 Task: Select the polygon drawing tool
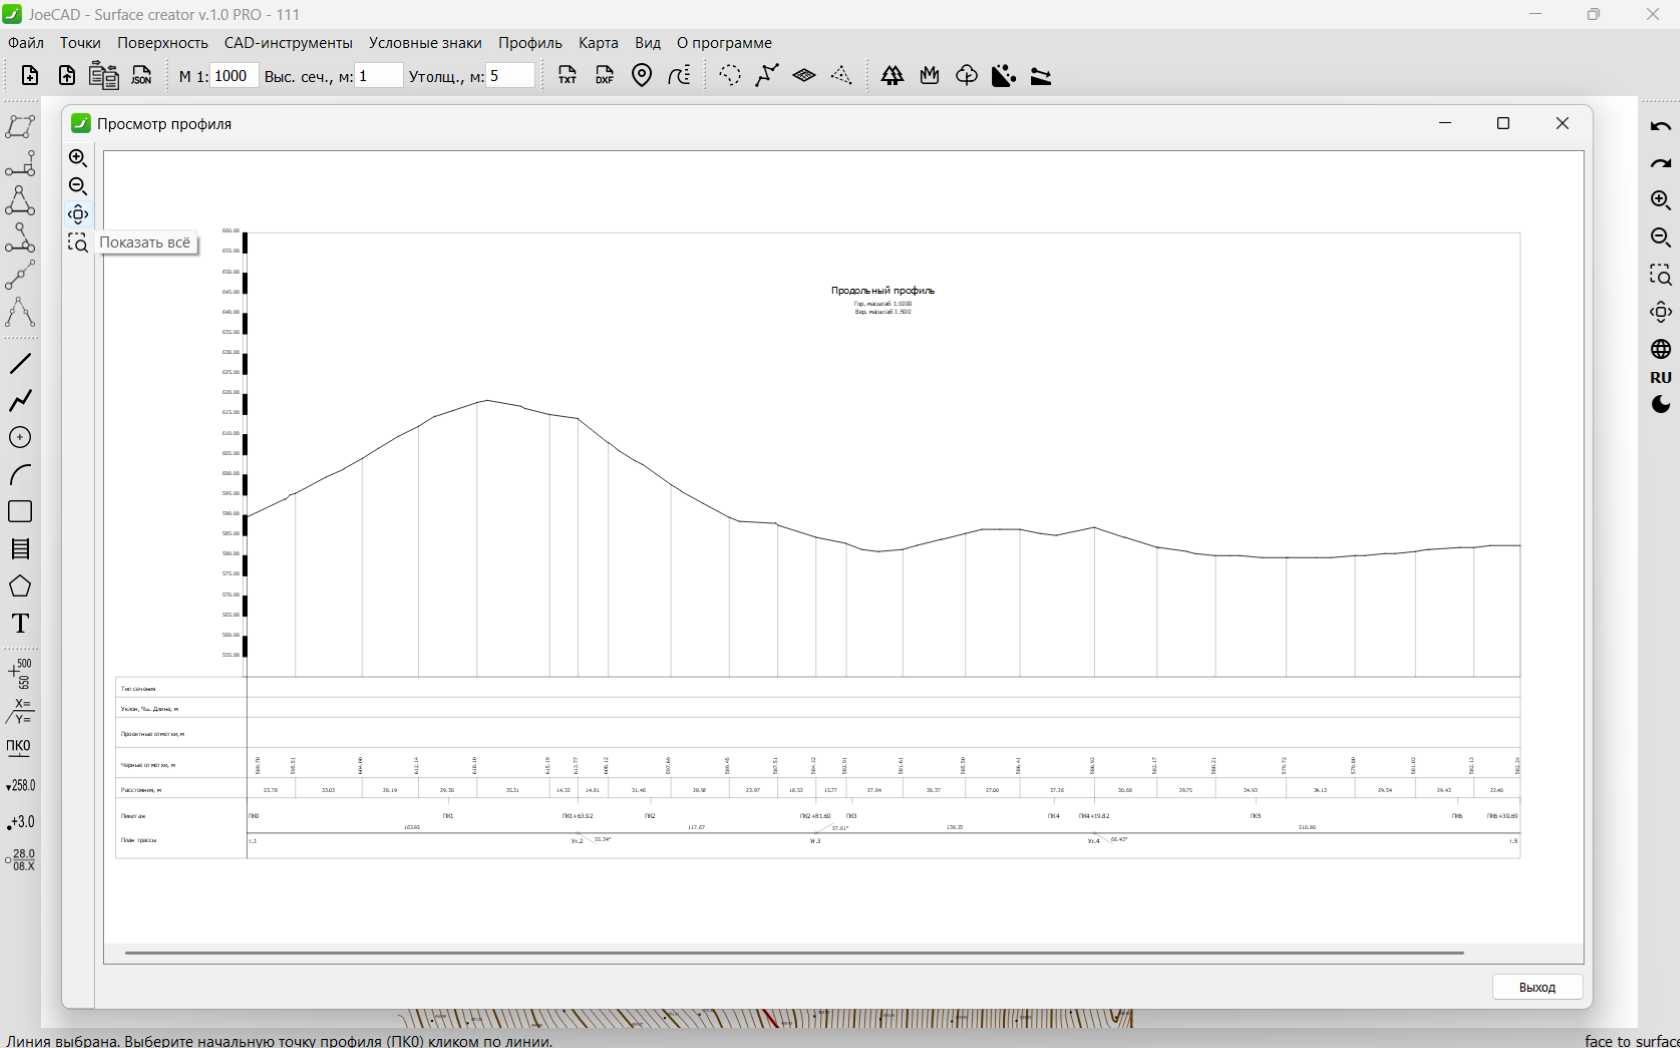point(20,587)
